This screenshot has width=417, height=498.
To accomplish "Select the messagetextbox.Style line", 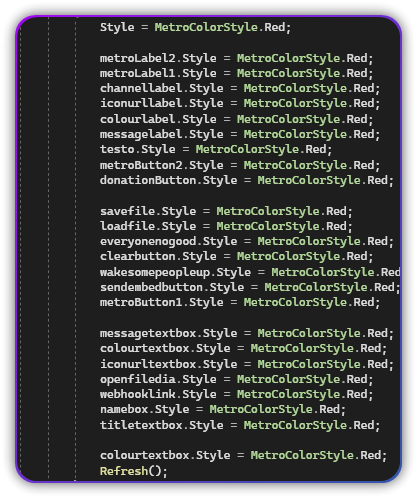I will [x=247, y=333].
